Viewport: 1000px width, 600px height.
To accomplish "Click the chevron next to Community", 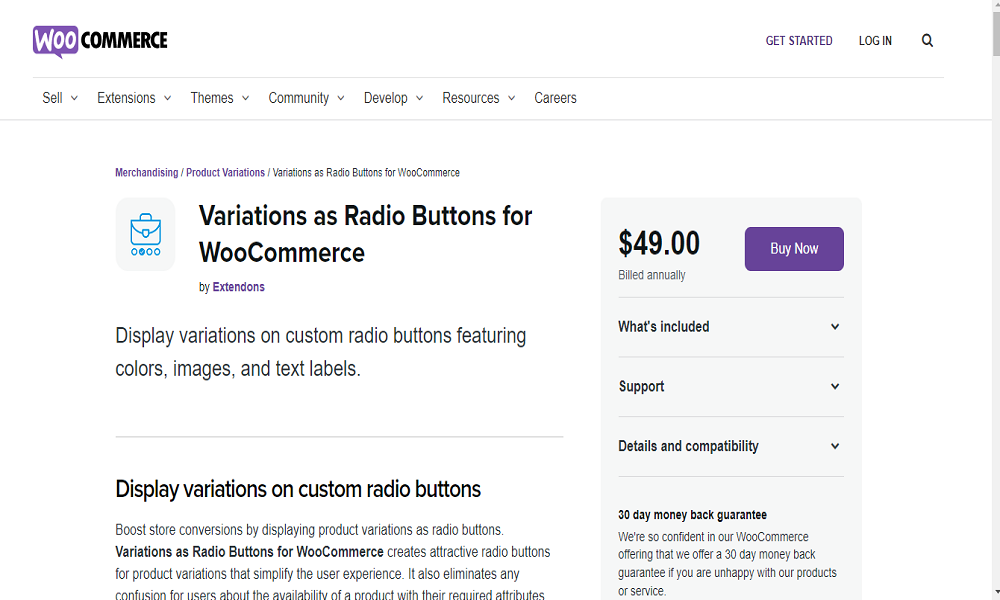I will point(340,98).
